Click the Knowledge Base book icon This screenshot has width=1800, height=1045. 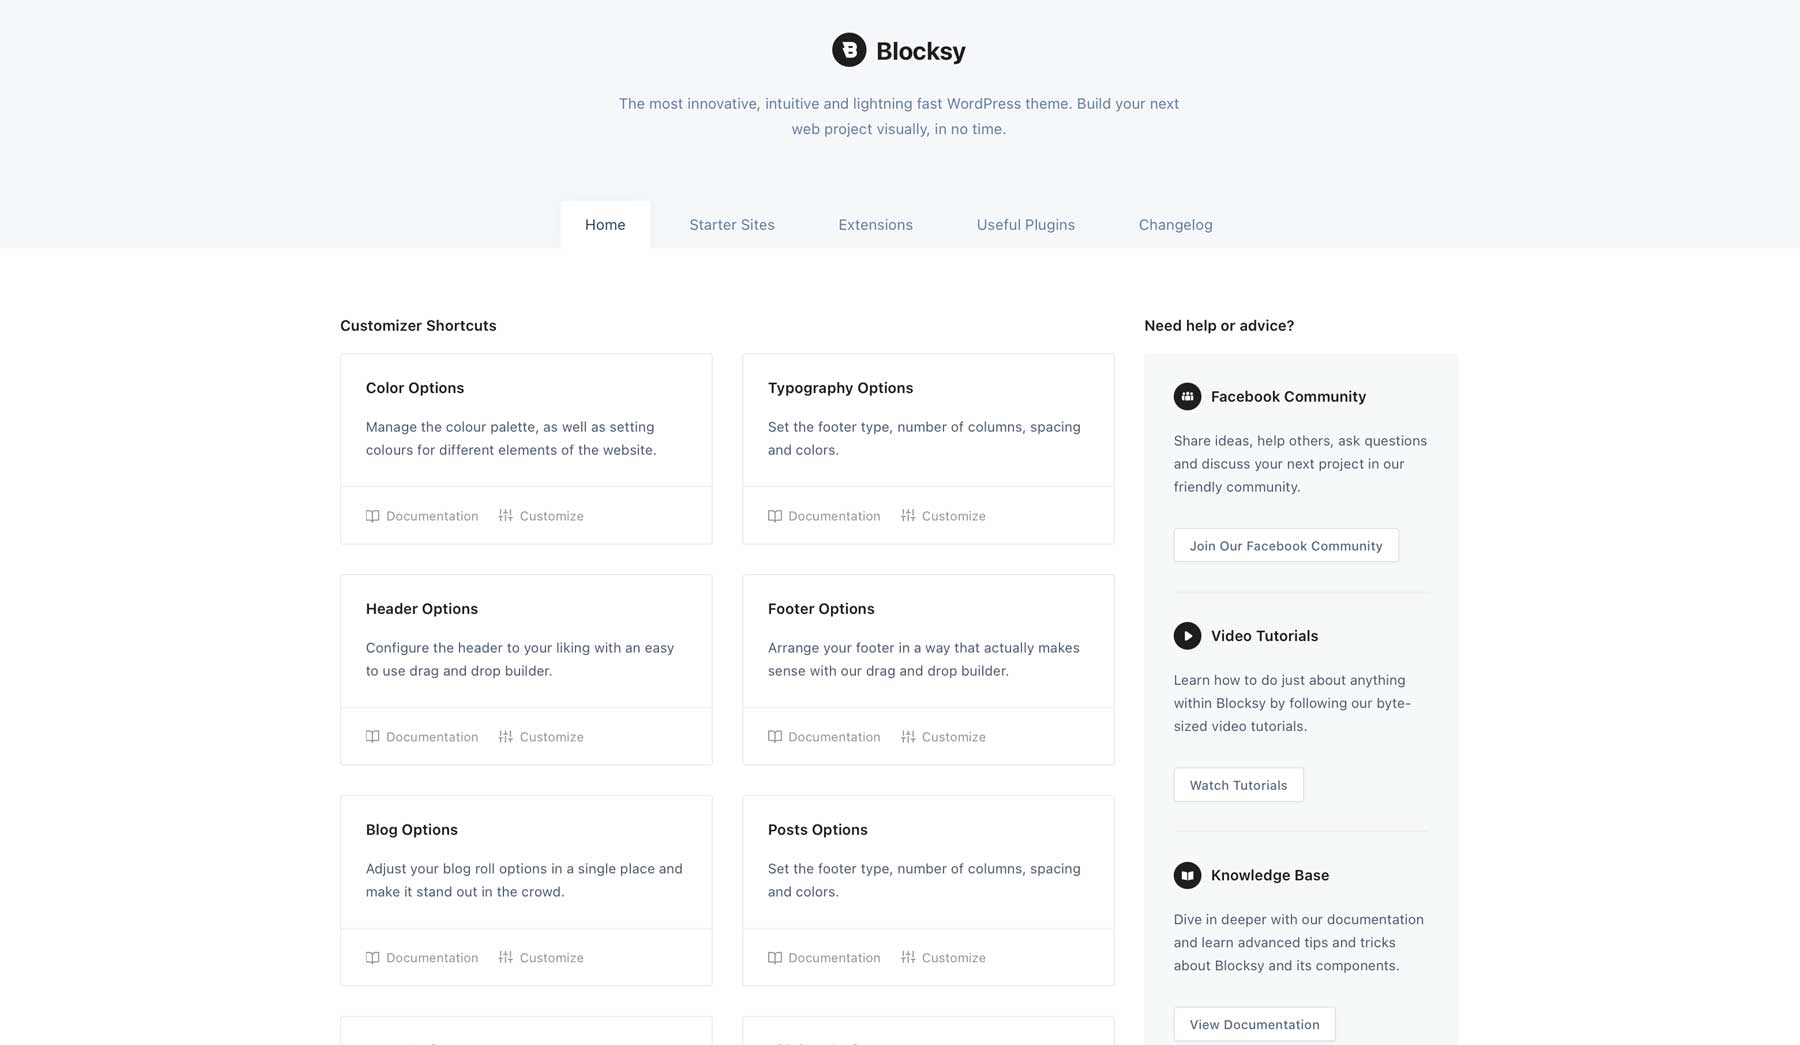click(1187, 875)
